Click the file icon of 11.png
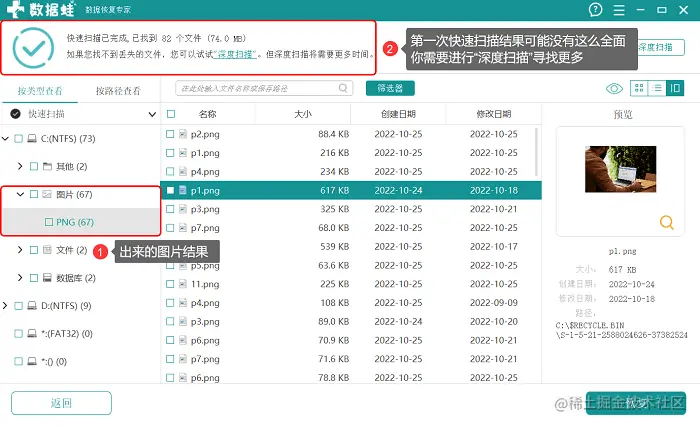The height and width of the screenshot is (426, 700). pyautogui.click(x=183, y=284)
